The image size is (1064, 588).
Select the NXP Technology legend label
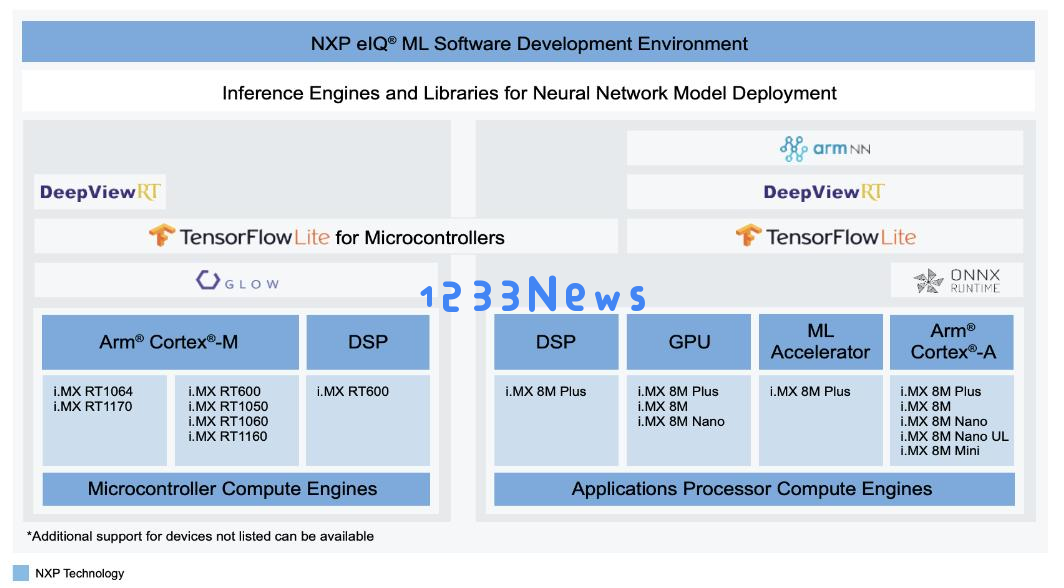(x=79, y=573)
